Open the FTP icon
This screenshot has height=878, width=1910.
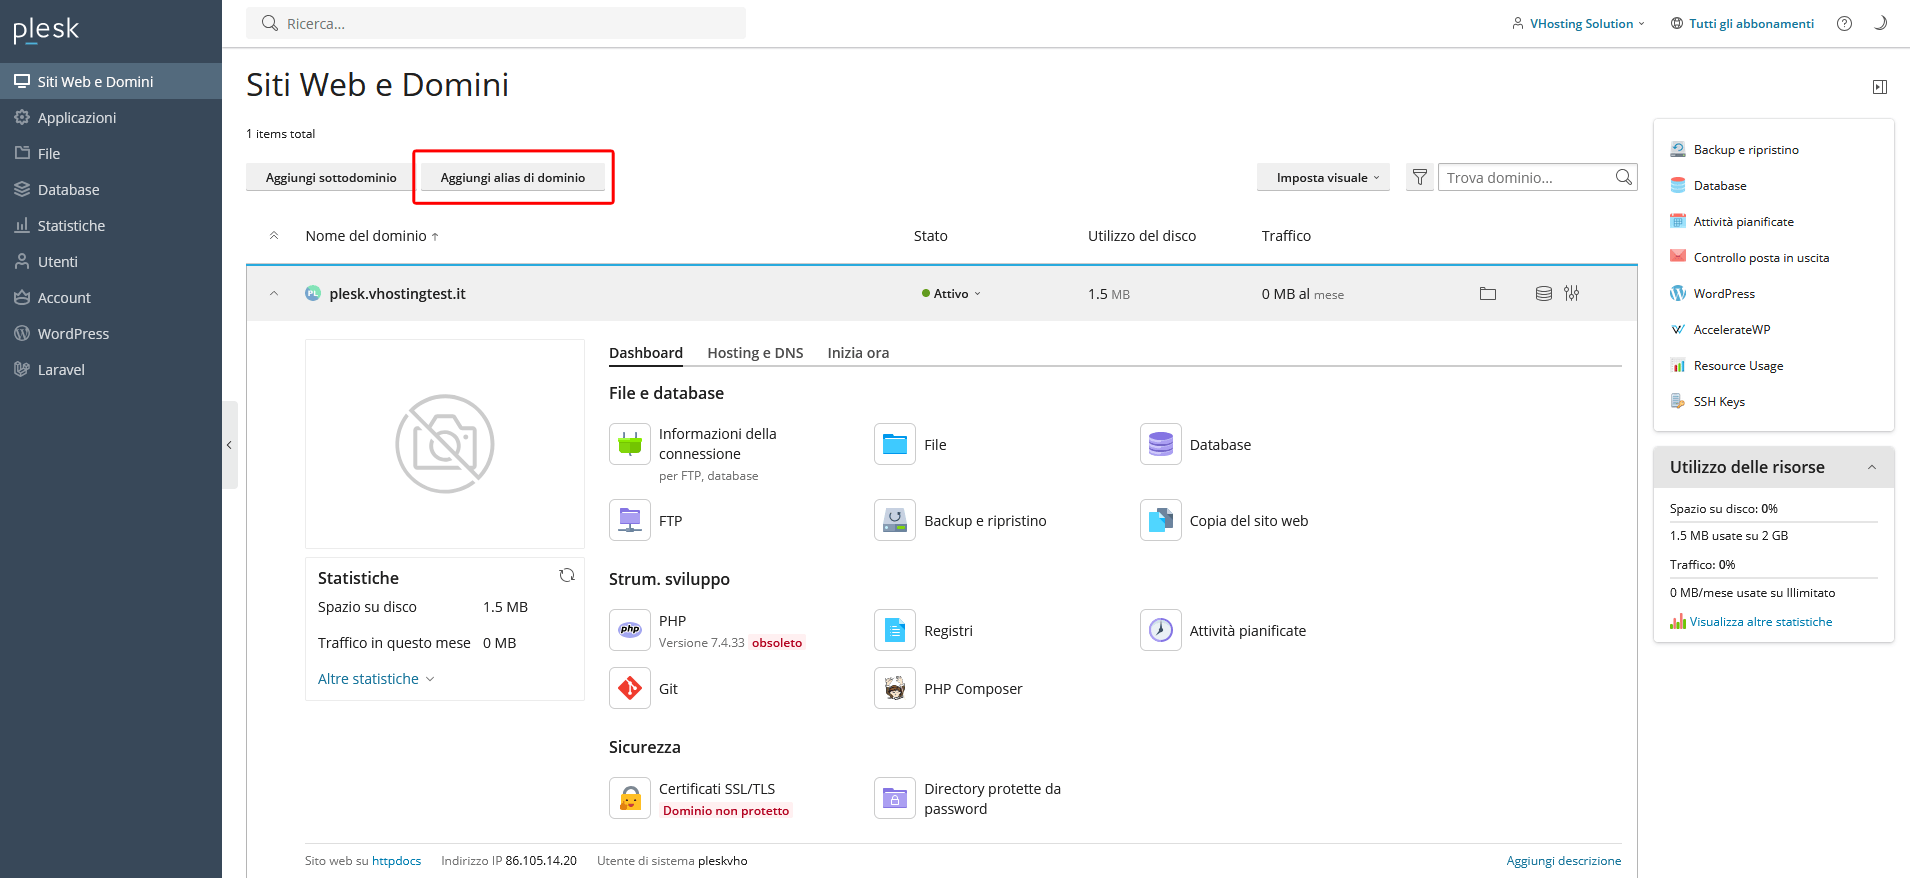[630, 520]
